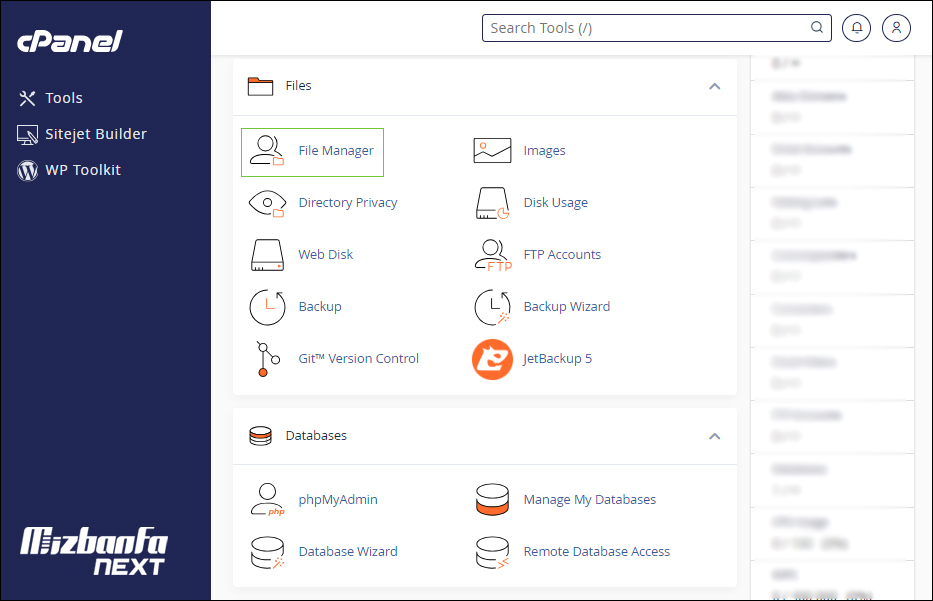The width and height of the screenshot is (933, 601).
Task: Go to the FTP Accounts link
Action: (562, 255)
